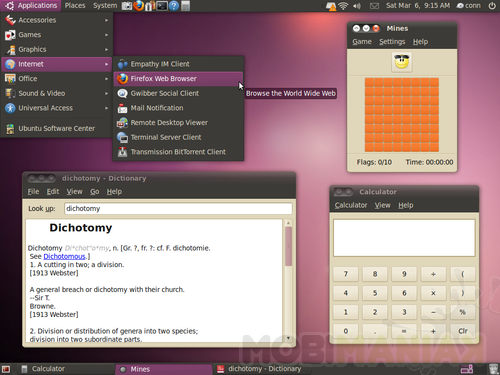
Task: Click the calculator multiply button
Action: (433, 293)
